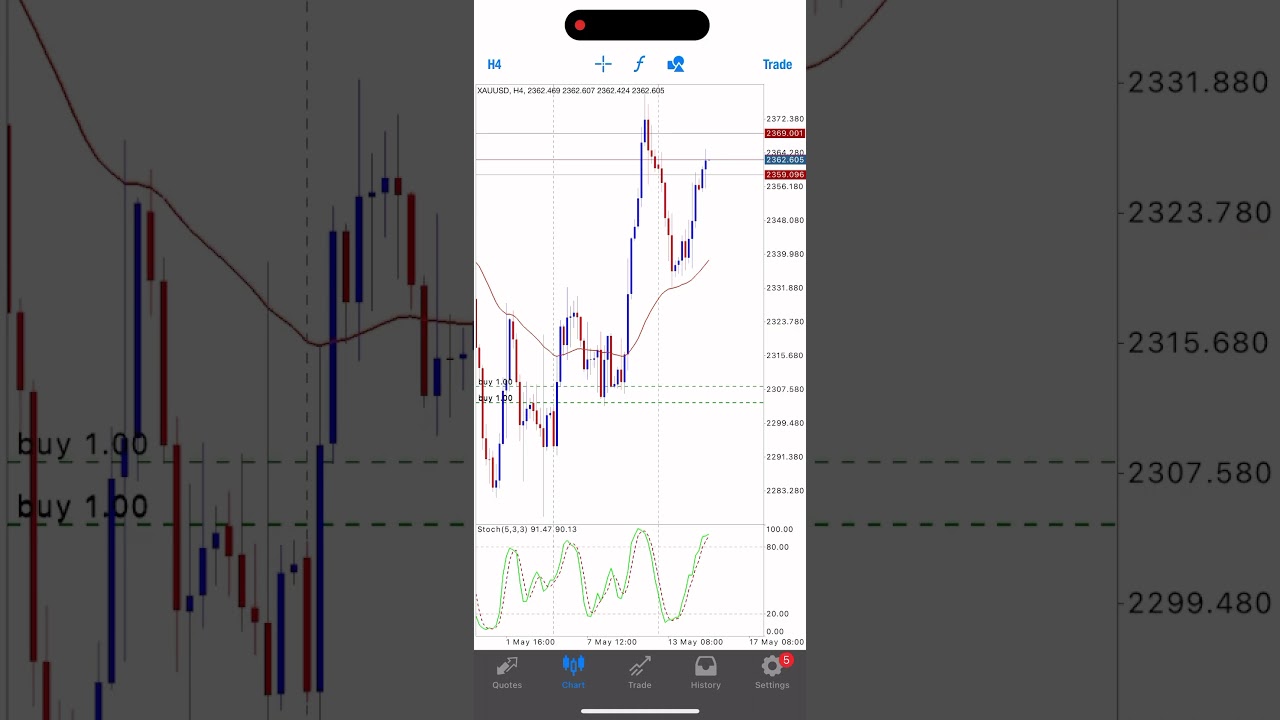Tap the '17 May 08:00' time axis label
The width and height of the screenshot is (1280, 720).
[x=777, y=642]
